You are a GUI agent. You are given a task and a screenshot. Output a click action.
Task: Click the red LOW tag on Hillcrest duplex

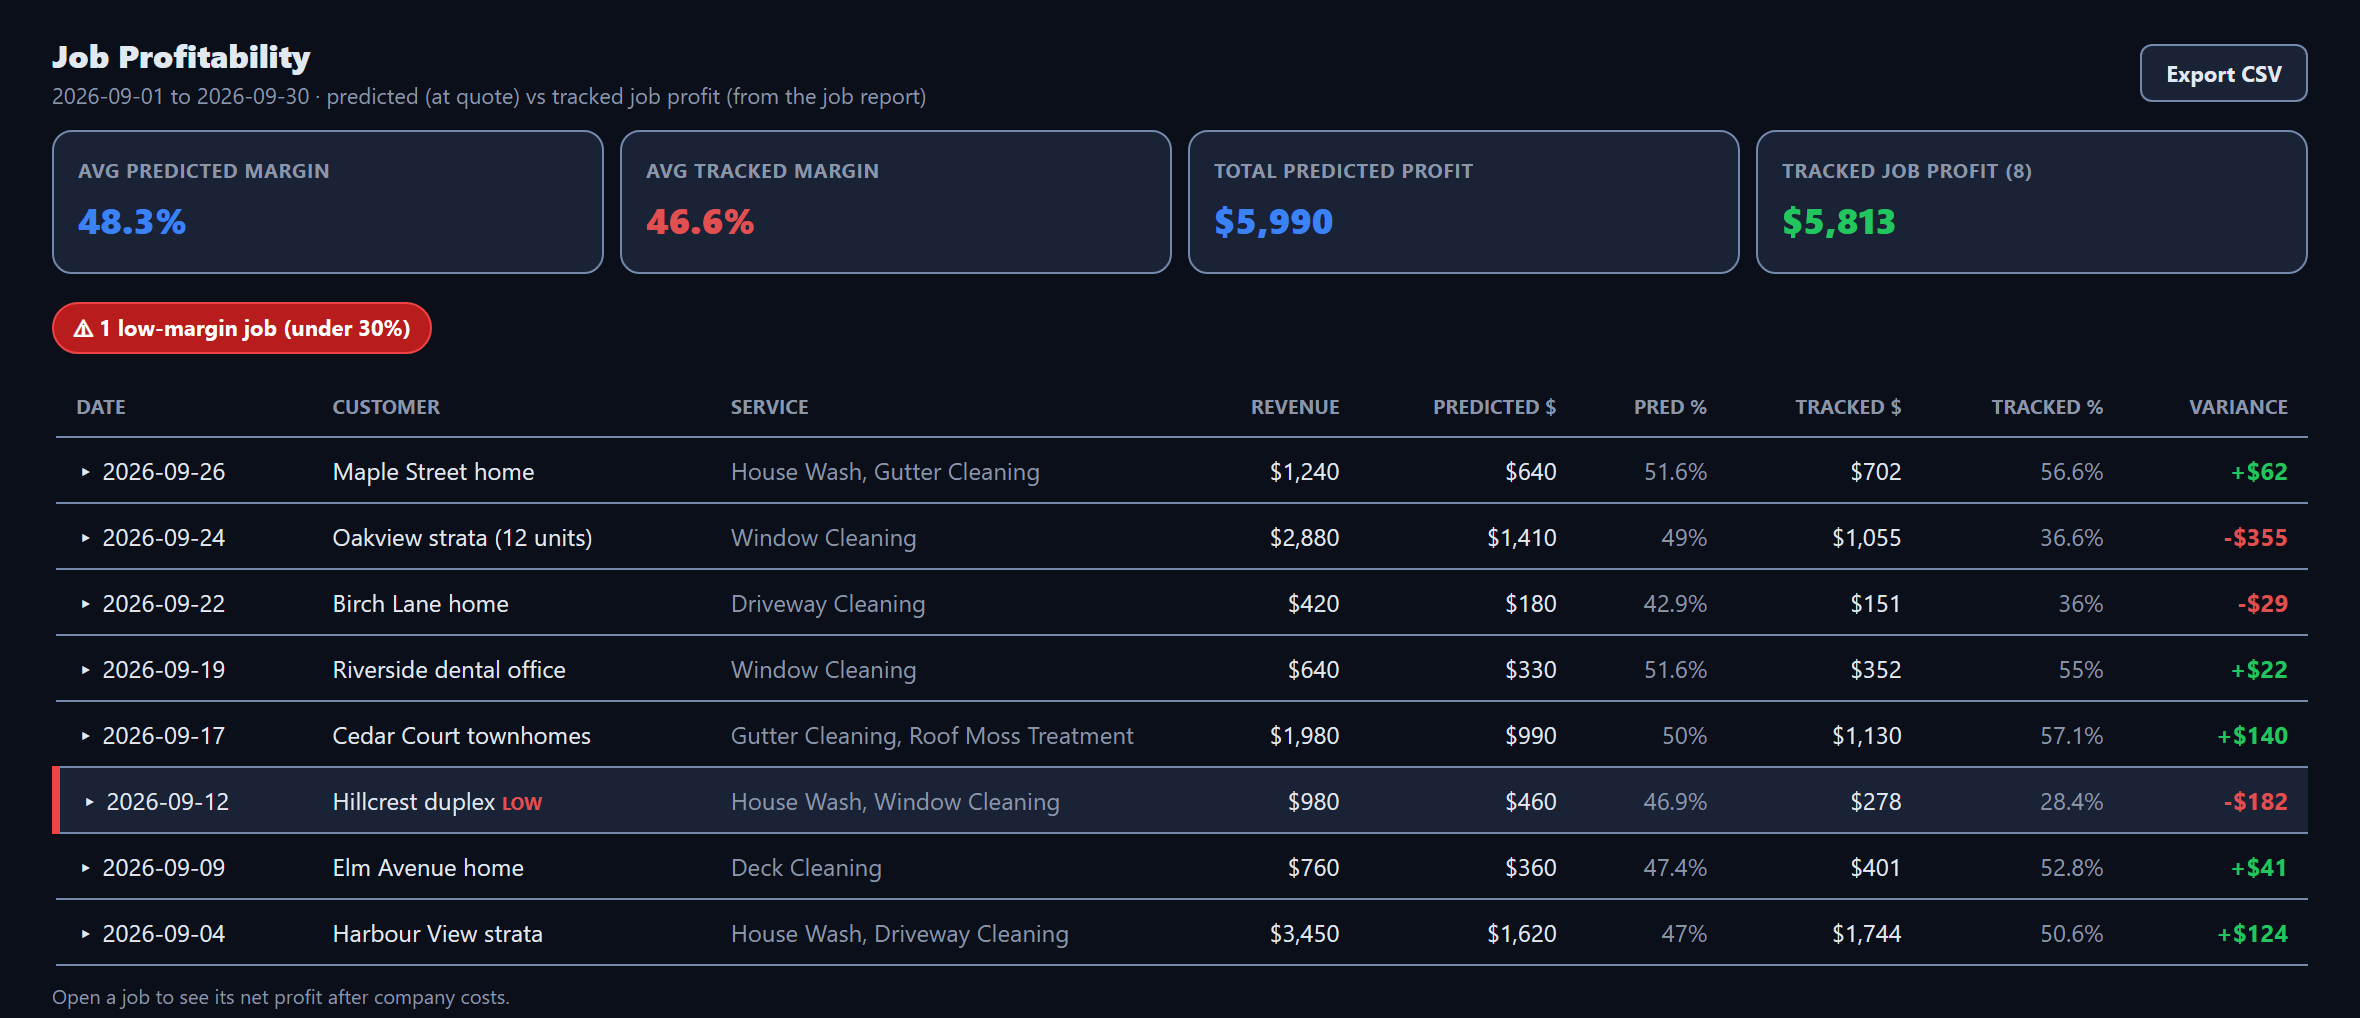[x=522, y=803]
